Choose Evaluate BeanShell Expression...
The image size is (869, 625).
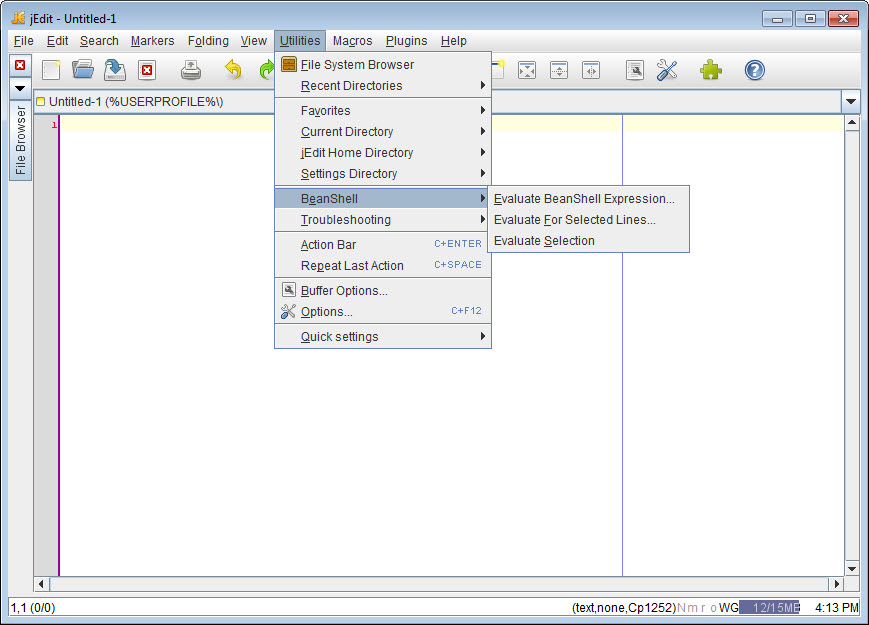tap(589, 199)
